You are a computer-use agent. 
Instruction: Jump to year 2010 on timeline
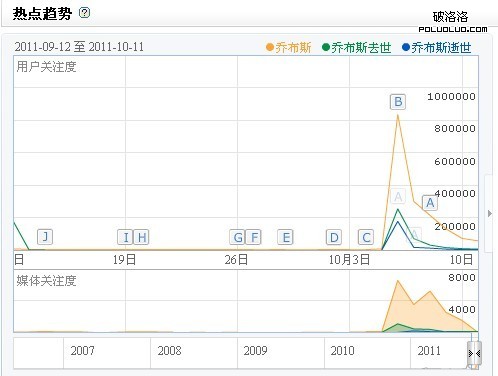coord(342,351)
